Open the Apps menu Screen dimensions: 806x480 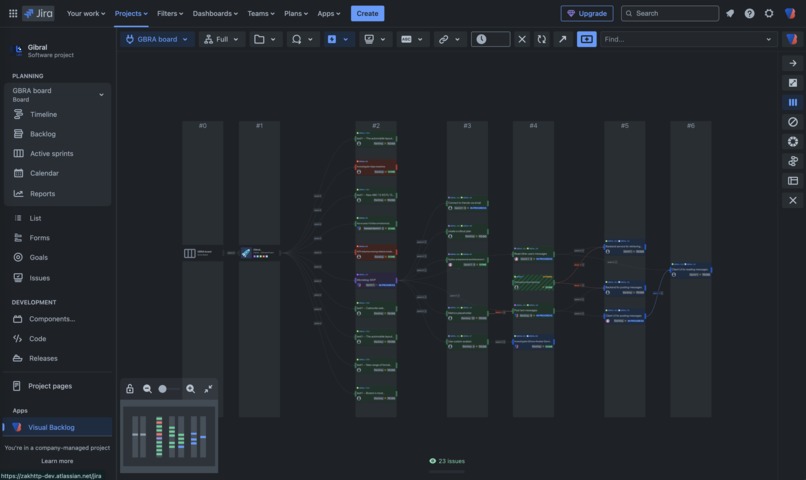328,13
